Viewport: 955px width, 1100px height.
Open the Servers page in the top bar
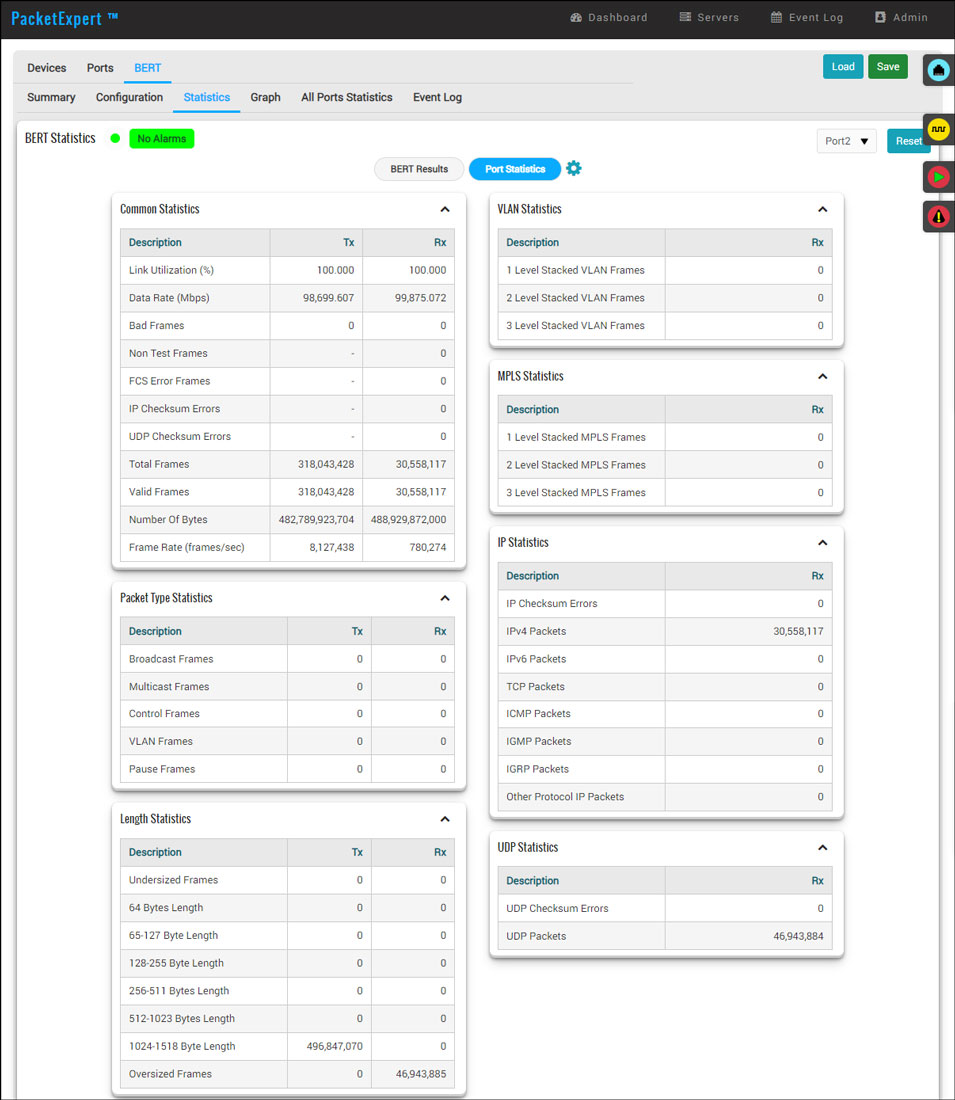pyautogui.click(x=709, y=18)
